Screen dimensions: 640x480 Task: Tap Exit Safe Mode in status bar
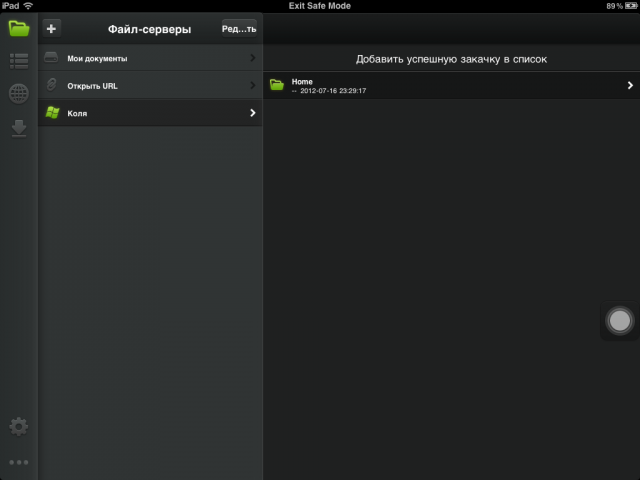click(320, 6)
